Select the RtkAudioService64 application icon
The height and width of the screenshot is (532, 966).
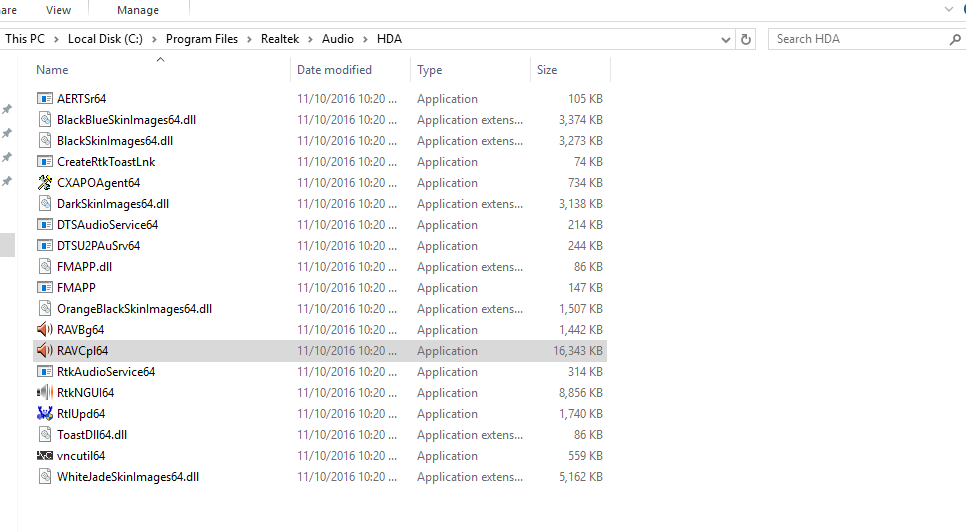pyautogui.click(x=44, y=371)
